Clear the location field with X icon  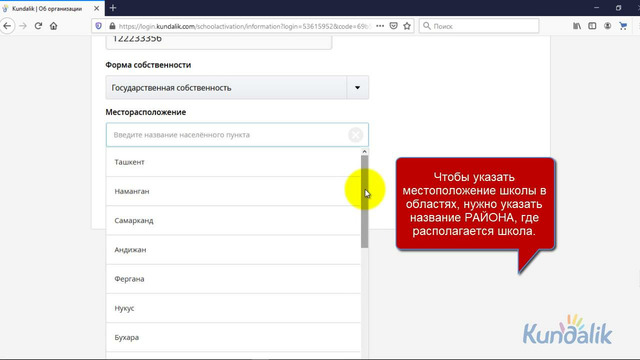point(356,135)
